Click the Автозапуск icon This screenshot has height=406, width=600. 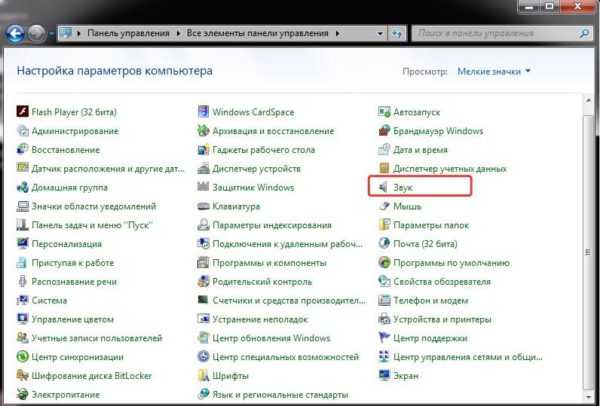(384, 112)
